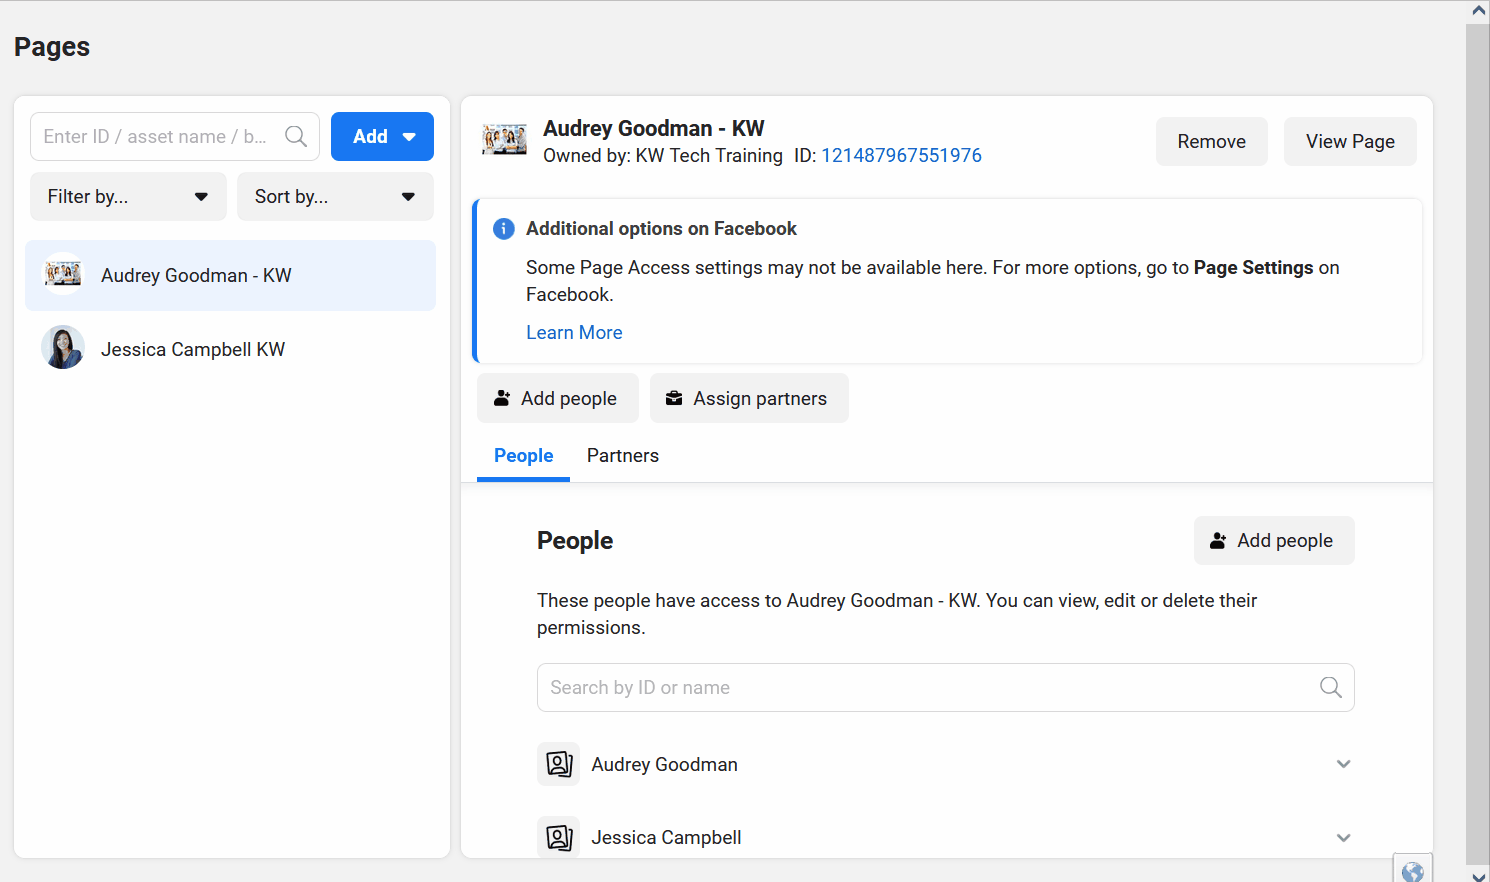The width and height of the screenshot is (1490, 882).
Task: Select Audrey Goodman - KW page in list
Action: pos(231,275)
